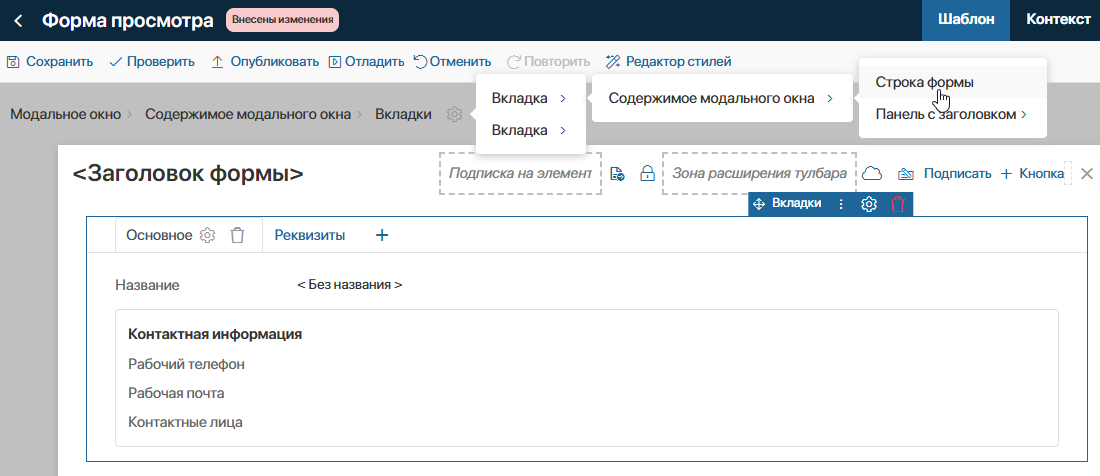This screenshot has height=476, width=1100.
Task: Click the Кнопка button
Action: pos(1041,173)
